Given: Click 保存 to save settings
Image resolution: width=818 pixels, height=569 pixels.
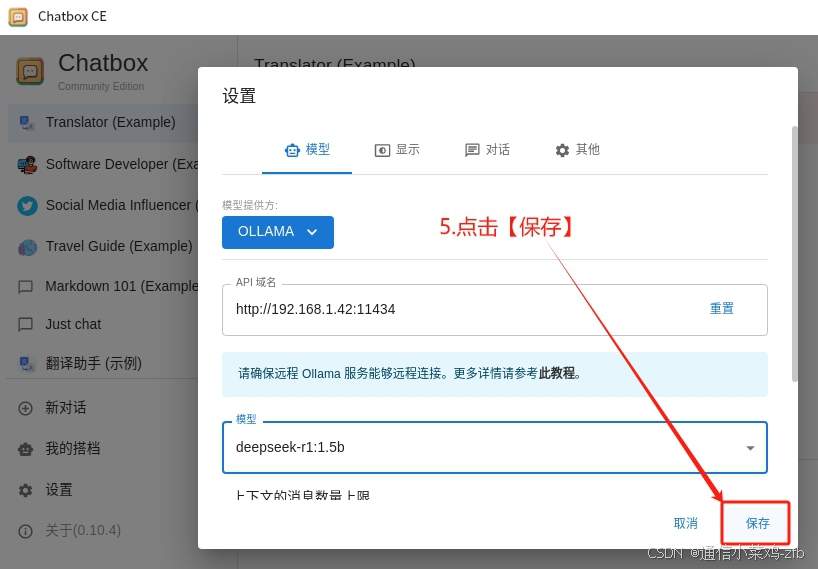Looking at the screenshot, I should [757, 523].
